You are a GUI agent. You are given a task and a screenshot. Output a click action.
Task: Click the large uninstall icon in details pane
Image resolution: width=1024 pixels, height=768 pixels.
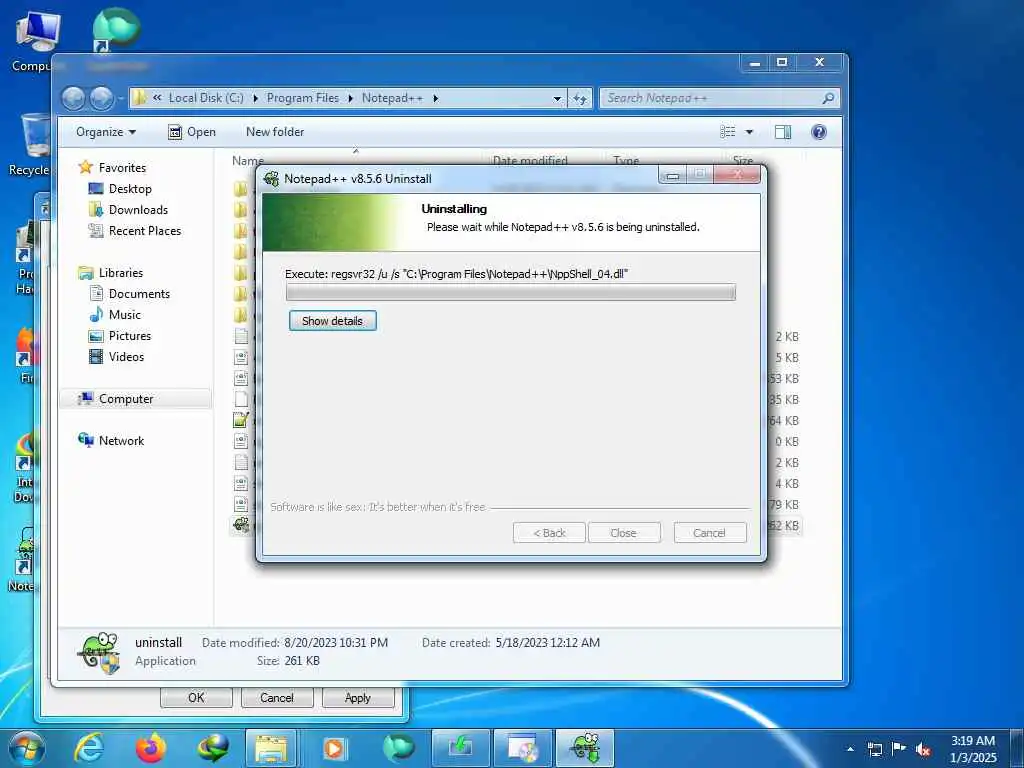coord(99,652)
